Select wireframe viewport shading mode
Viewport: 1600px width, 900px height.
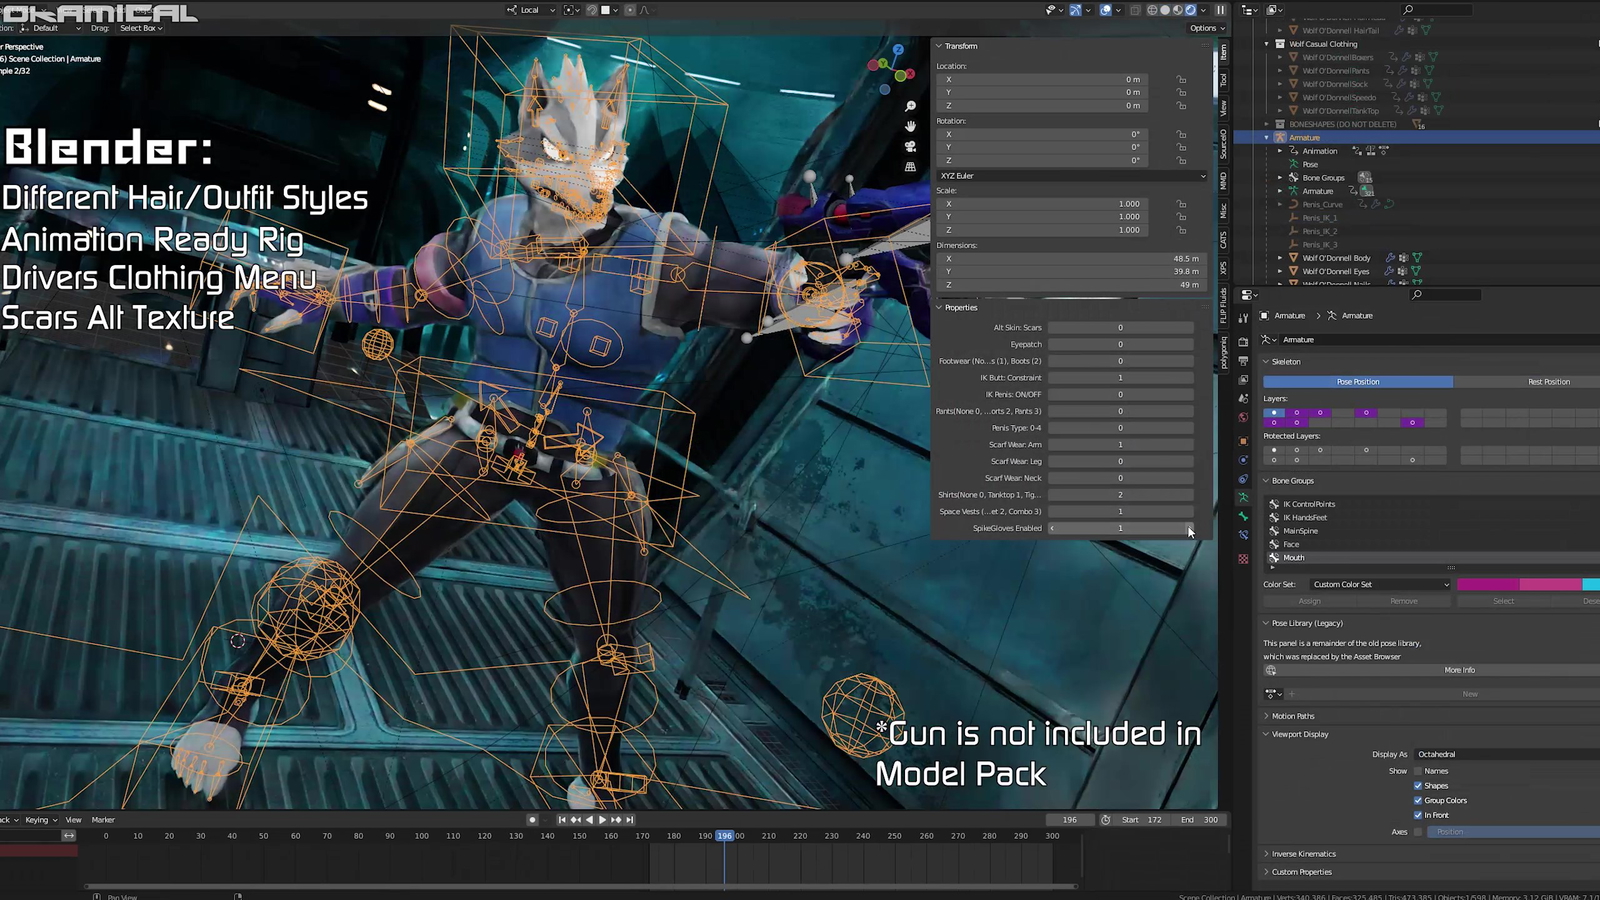(1152, 10)
